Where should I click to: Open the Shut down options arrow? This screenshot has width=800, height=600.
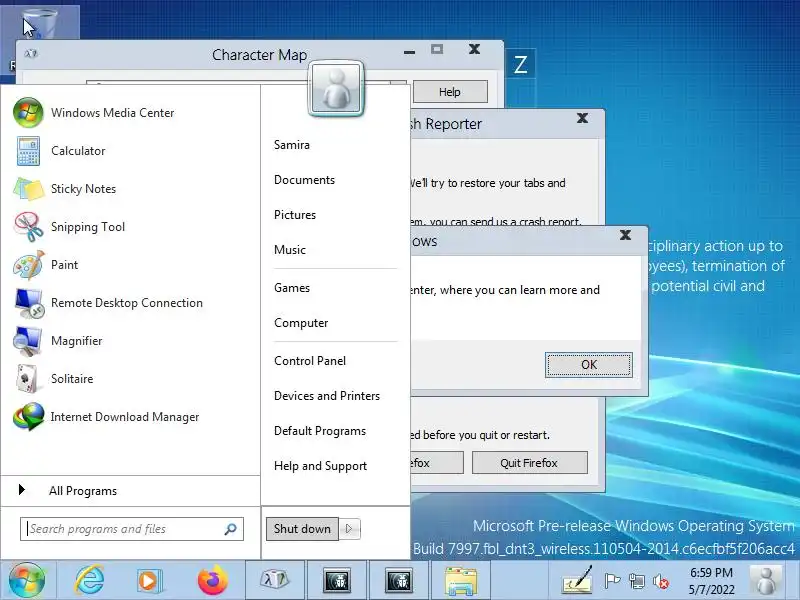[x=349, y=529]
